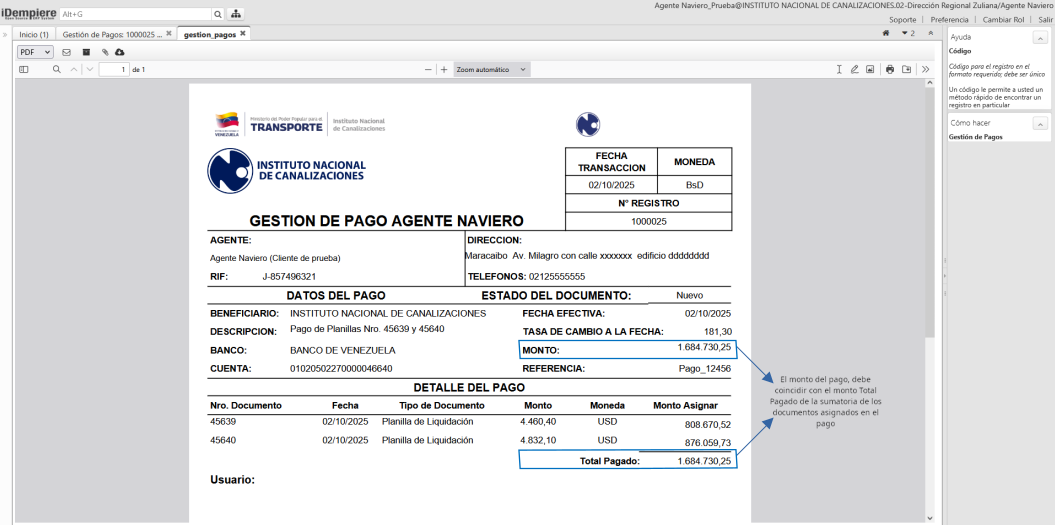Click the PDF vertical scrollbar up arrow
This screenshot has height=525, width=1055.
pos(930,83)
